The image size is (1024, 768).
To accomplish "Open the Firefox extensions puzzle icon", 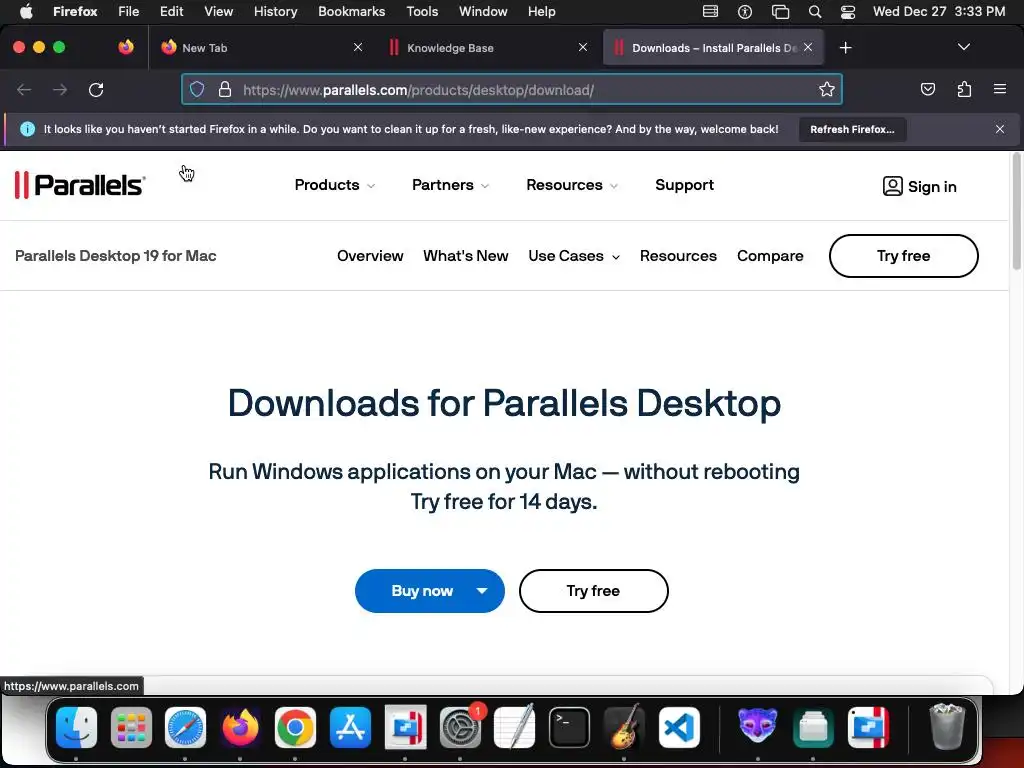I will click(964, 89).
